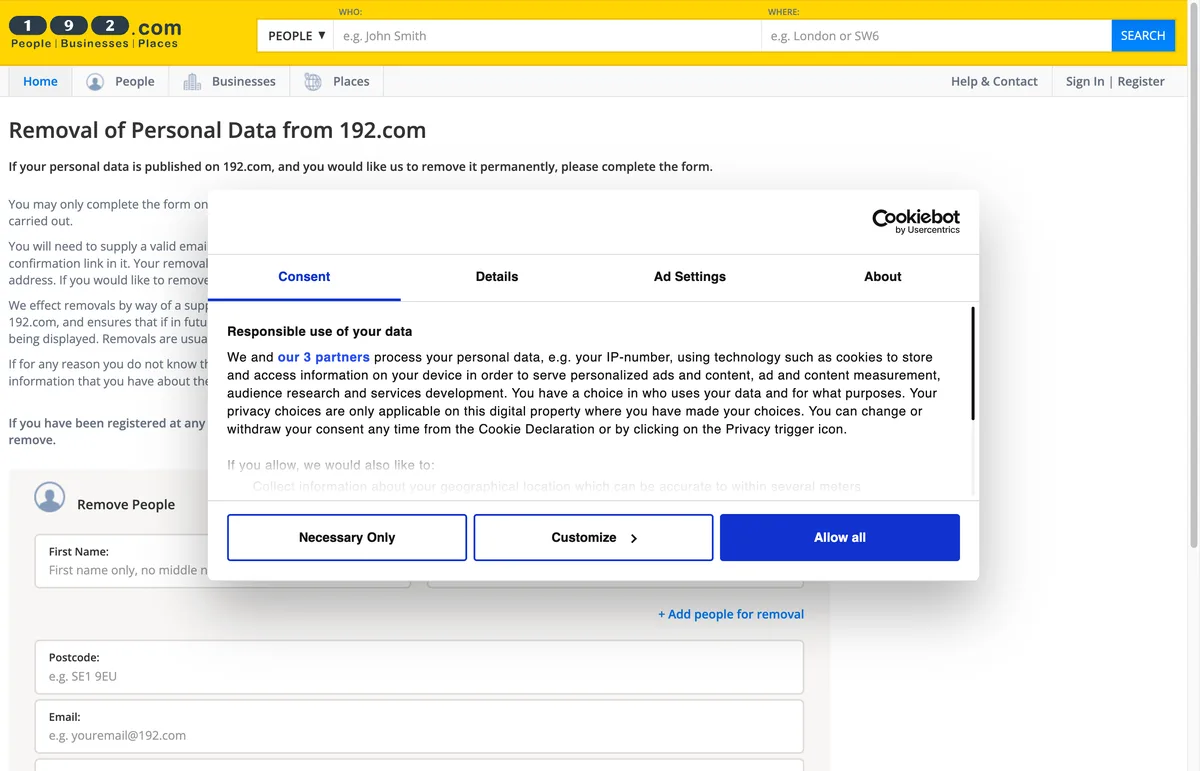Click the chevron arrow on the Customize button
This screenshot has height=771, width=1200.
point(634,538)
